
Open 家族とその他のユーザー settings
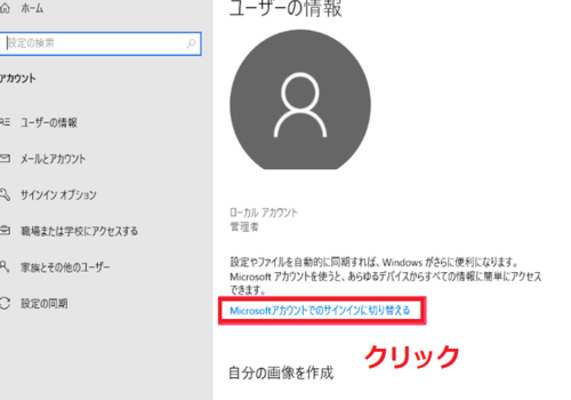tap(65, 267)
